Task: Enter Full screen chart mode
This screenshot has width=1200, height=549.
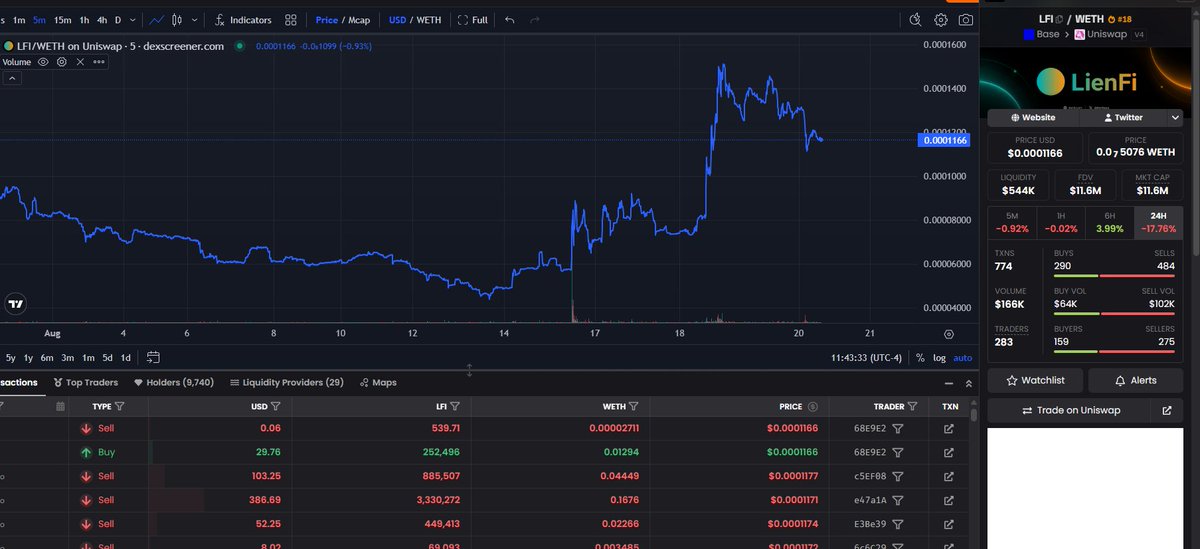Action: (x=473, y=20)
